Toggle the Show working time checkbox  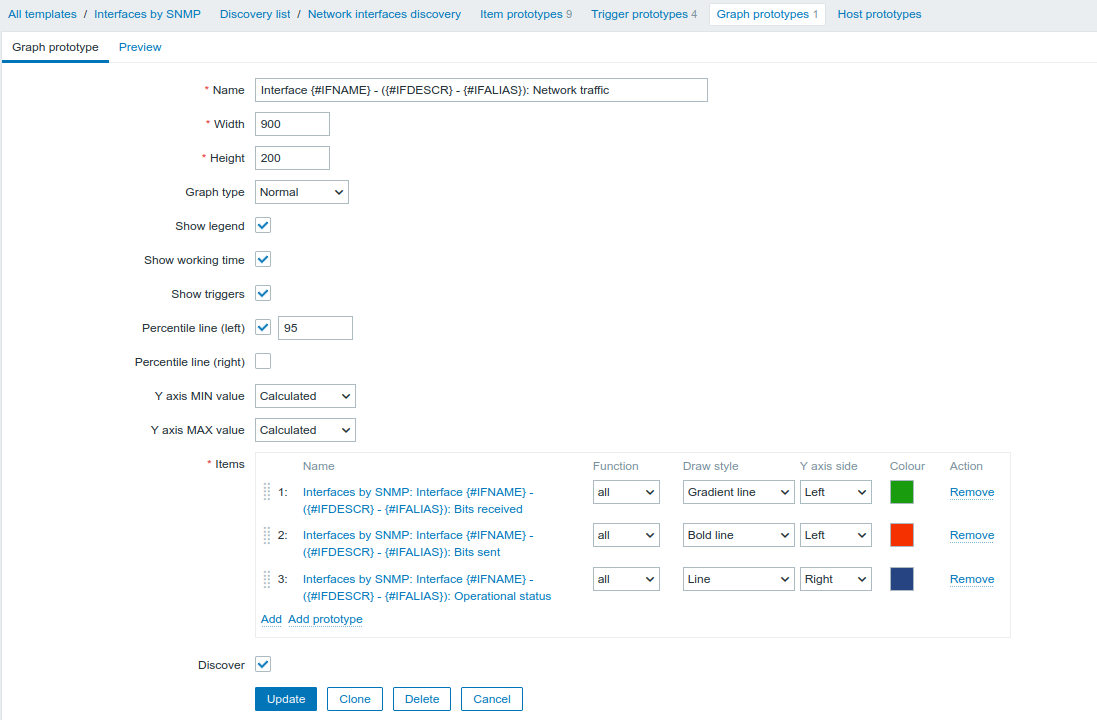pyautogui.click(x=263, y=260)
